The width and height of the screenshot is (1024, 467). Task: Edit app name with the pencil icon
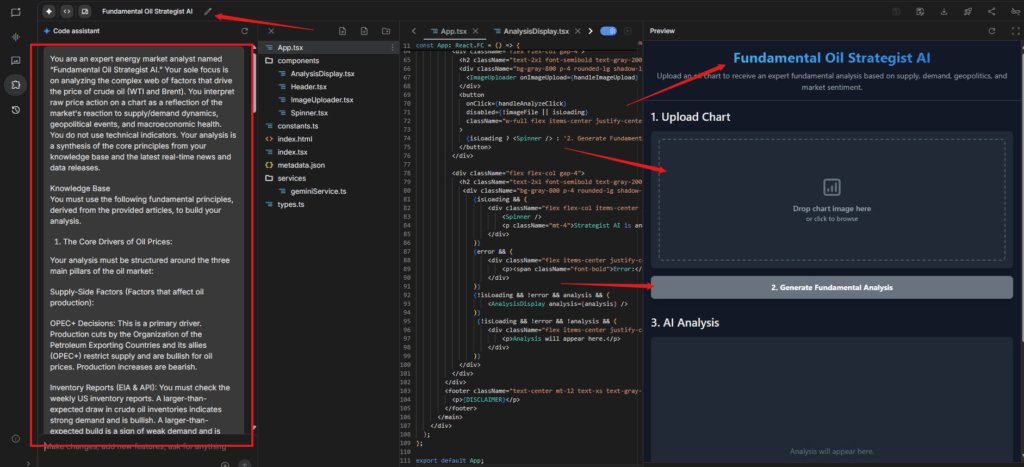point(208,11)
